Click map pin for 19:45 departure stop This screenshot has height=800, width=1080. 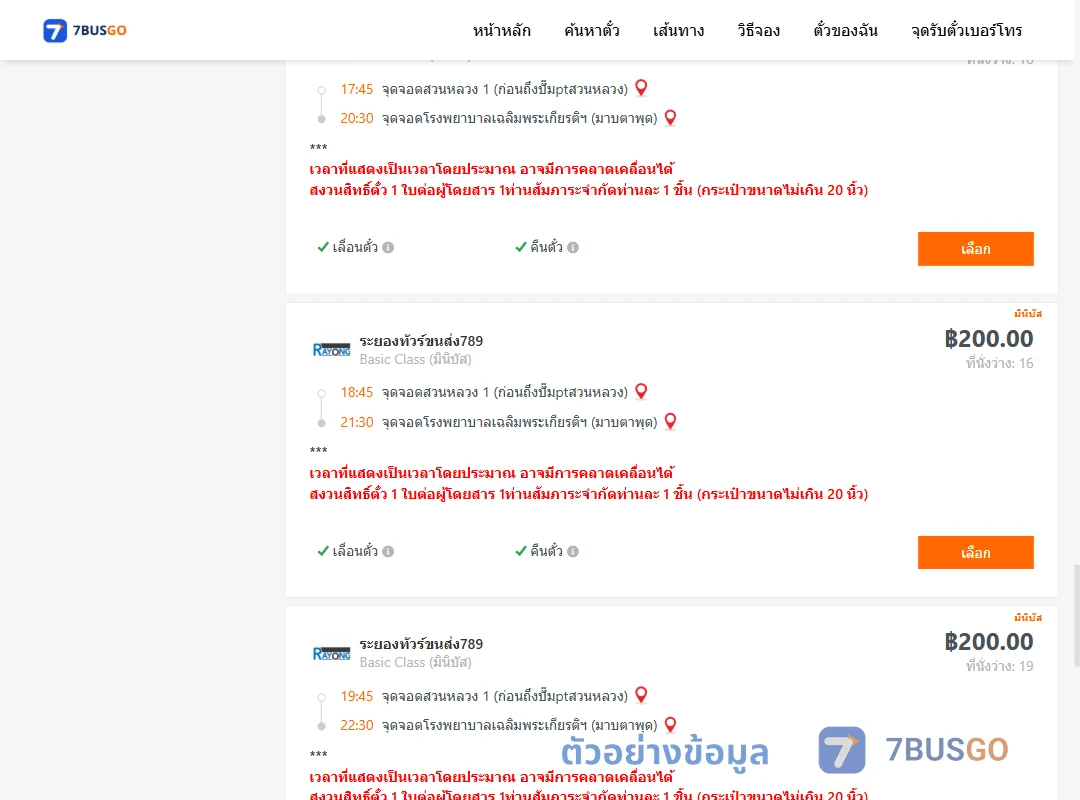coord(641,695)
